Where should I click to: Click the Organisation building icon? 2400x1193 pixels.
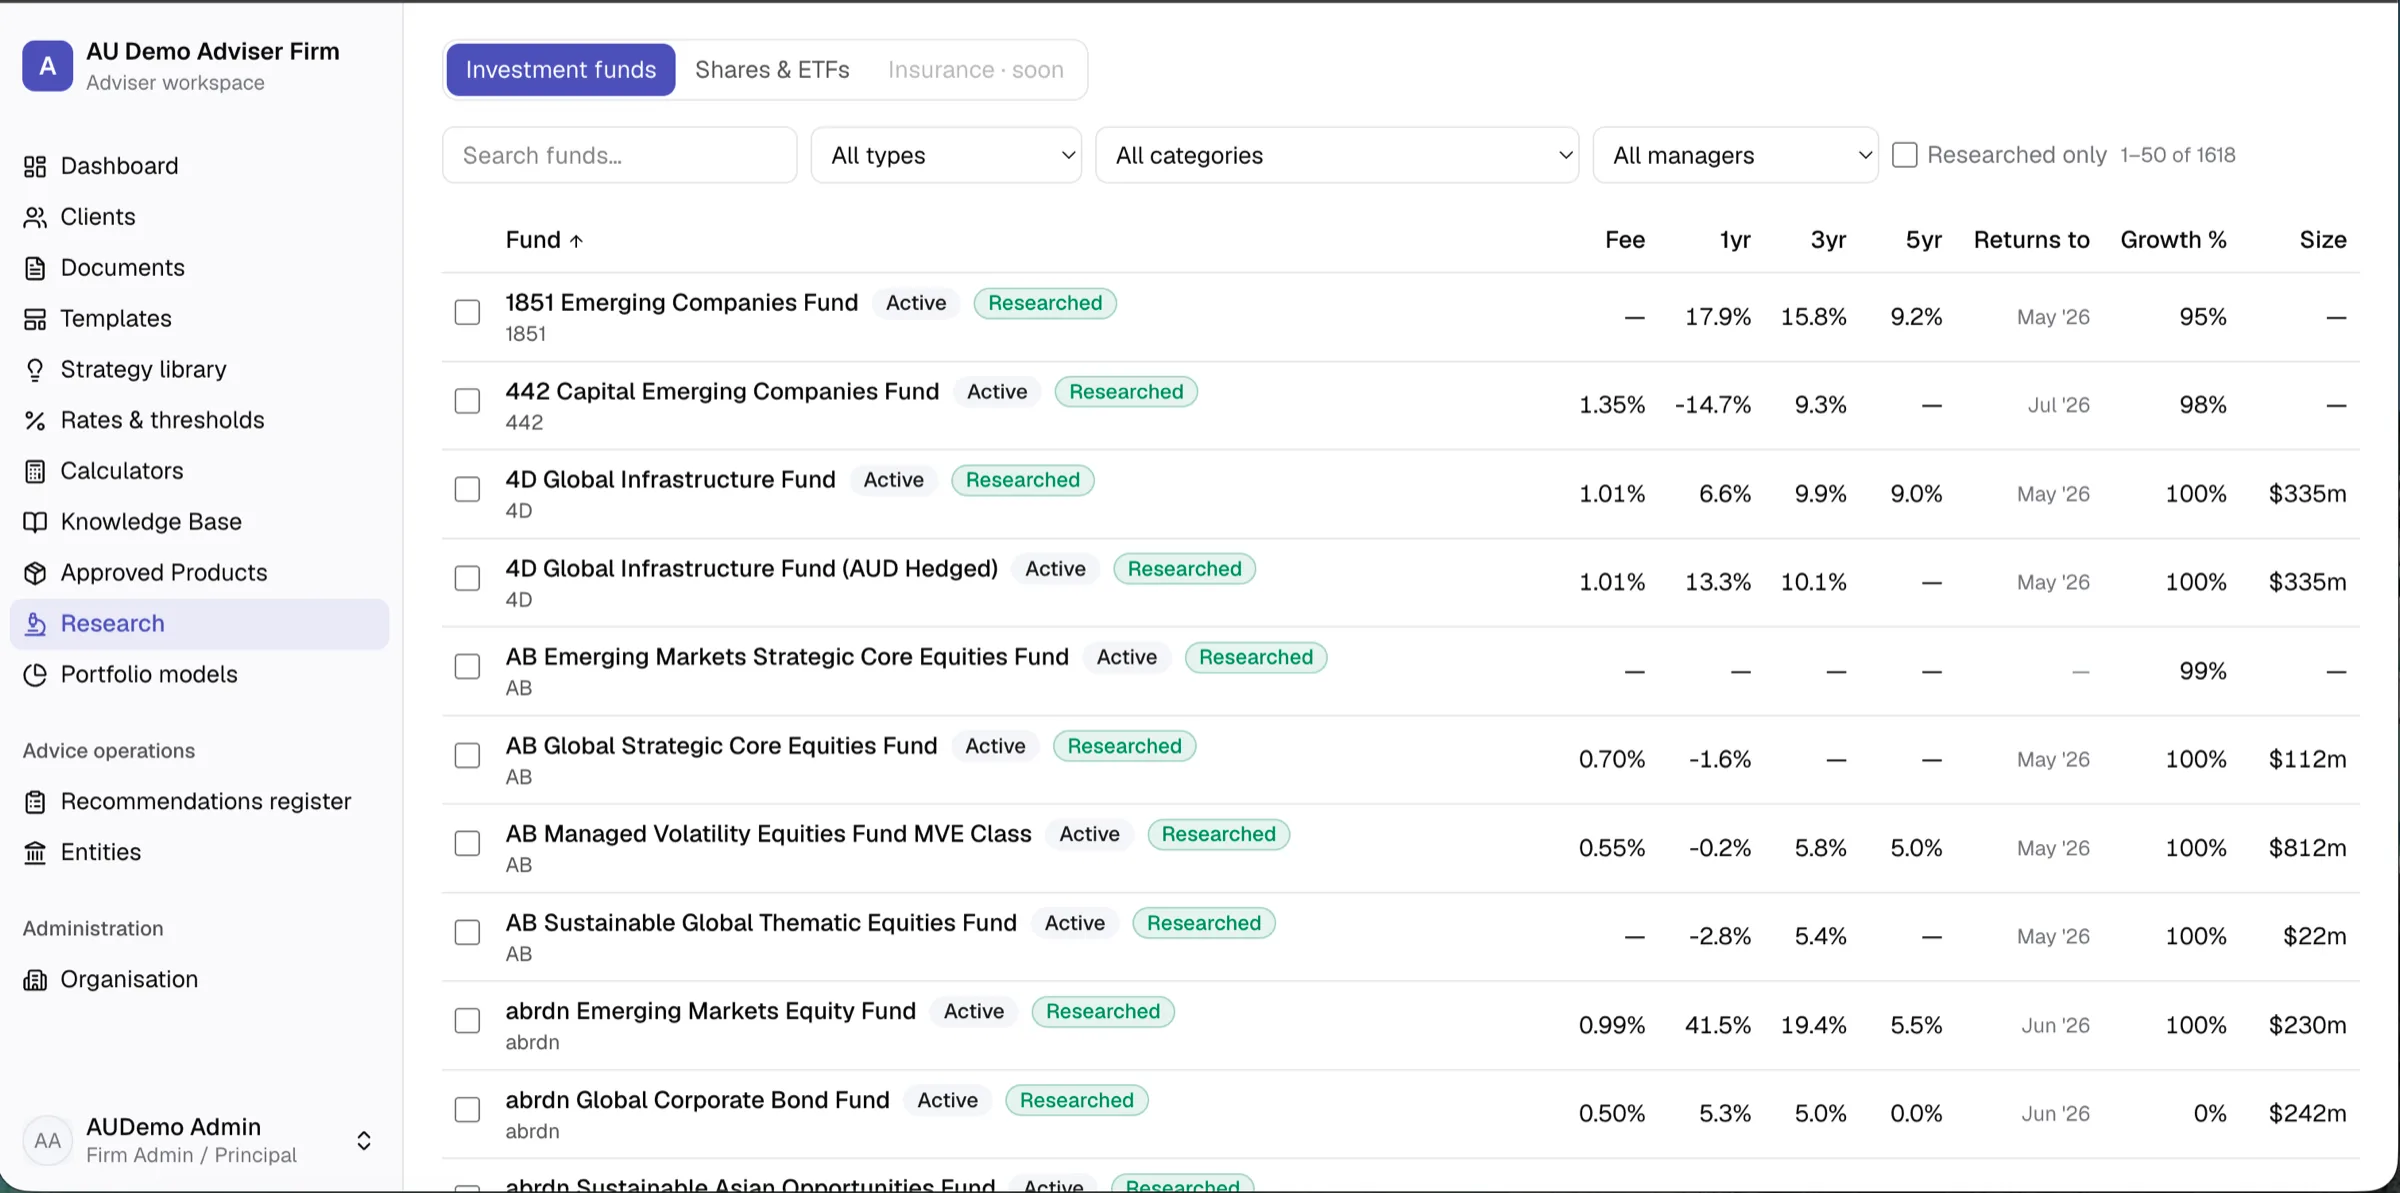click(35, 980)
